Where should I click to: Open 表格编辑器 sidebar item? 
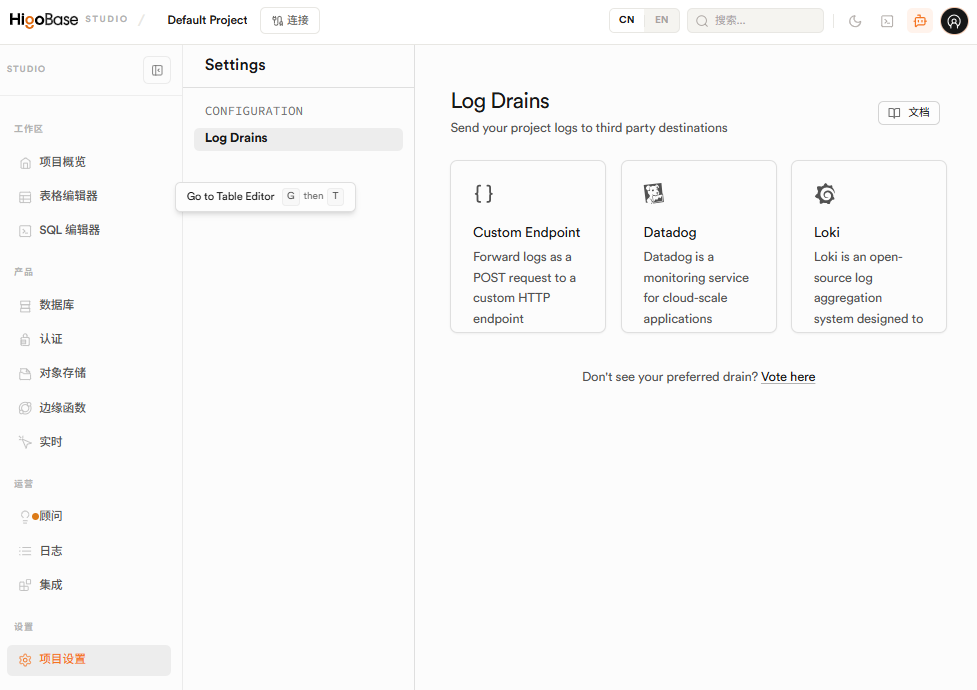(x=88, y=196)
